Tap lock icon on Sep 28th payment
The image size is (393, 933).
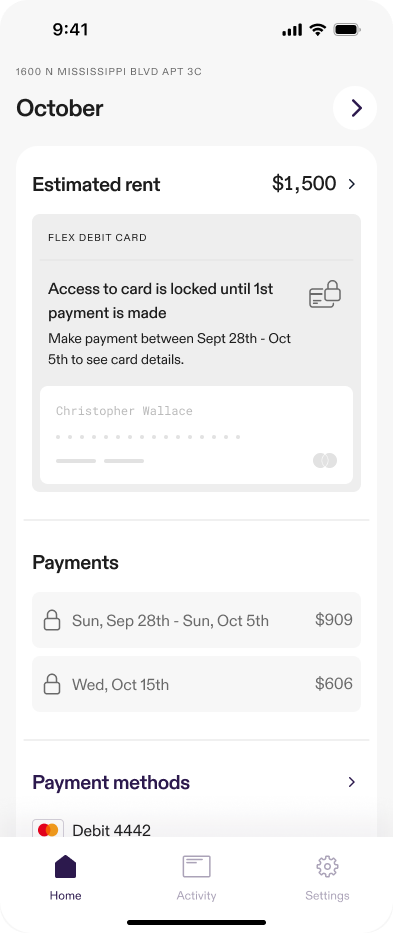point(52,621)
